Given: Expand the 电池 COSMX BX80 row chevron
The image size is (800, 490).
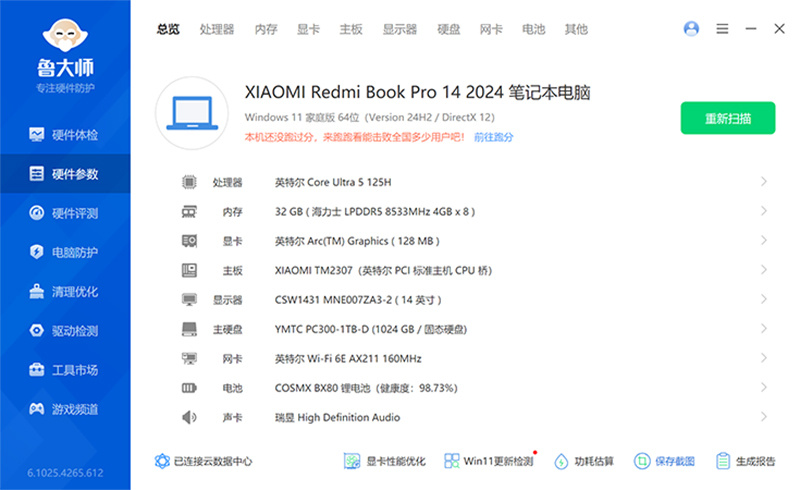Looking at the screenshot, I should click(763, 387).
